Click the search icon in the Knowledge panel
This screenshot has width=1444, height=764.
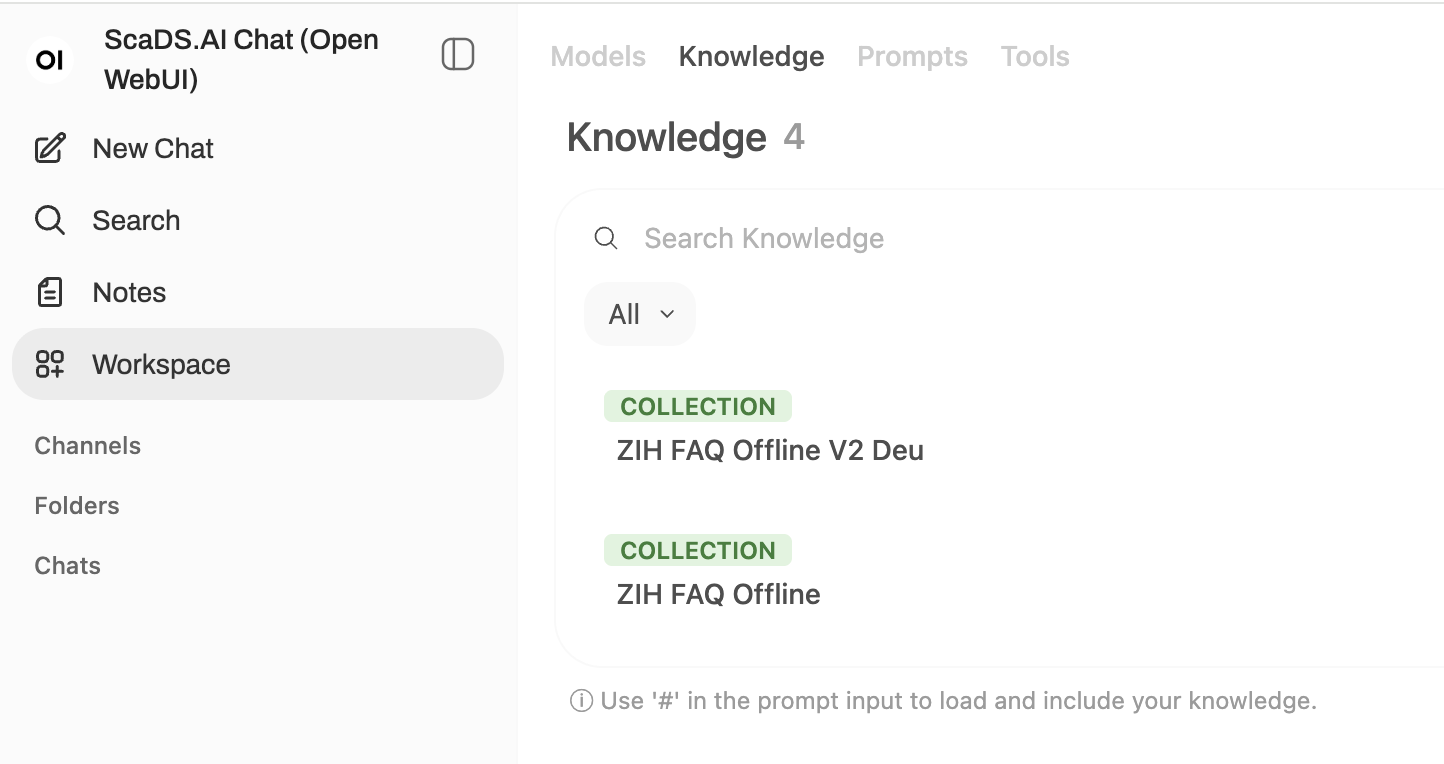606,238
